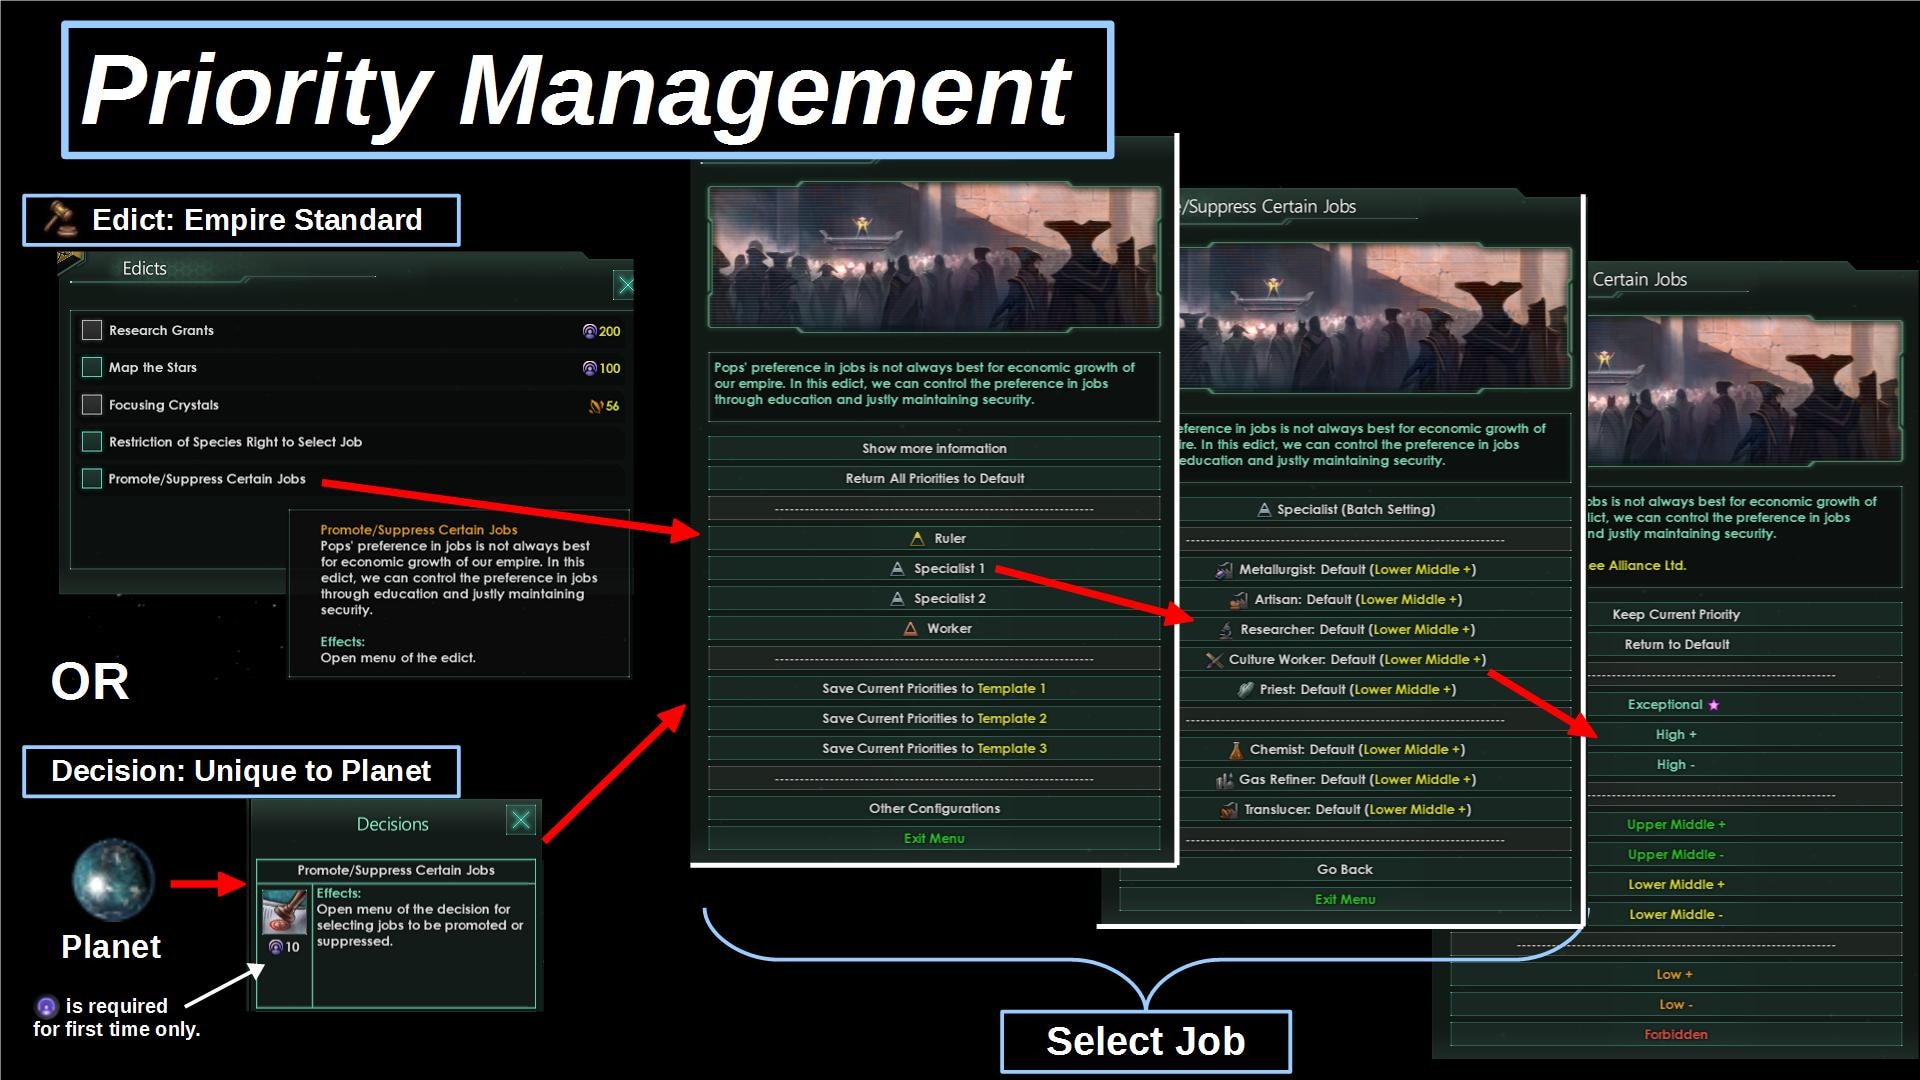Click the Metallurgist job icon
This screenshot has height=1080, width=1920.
pyautogui.click(x=1224, y=570)
